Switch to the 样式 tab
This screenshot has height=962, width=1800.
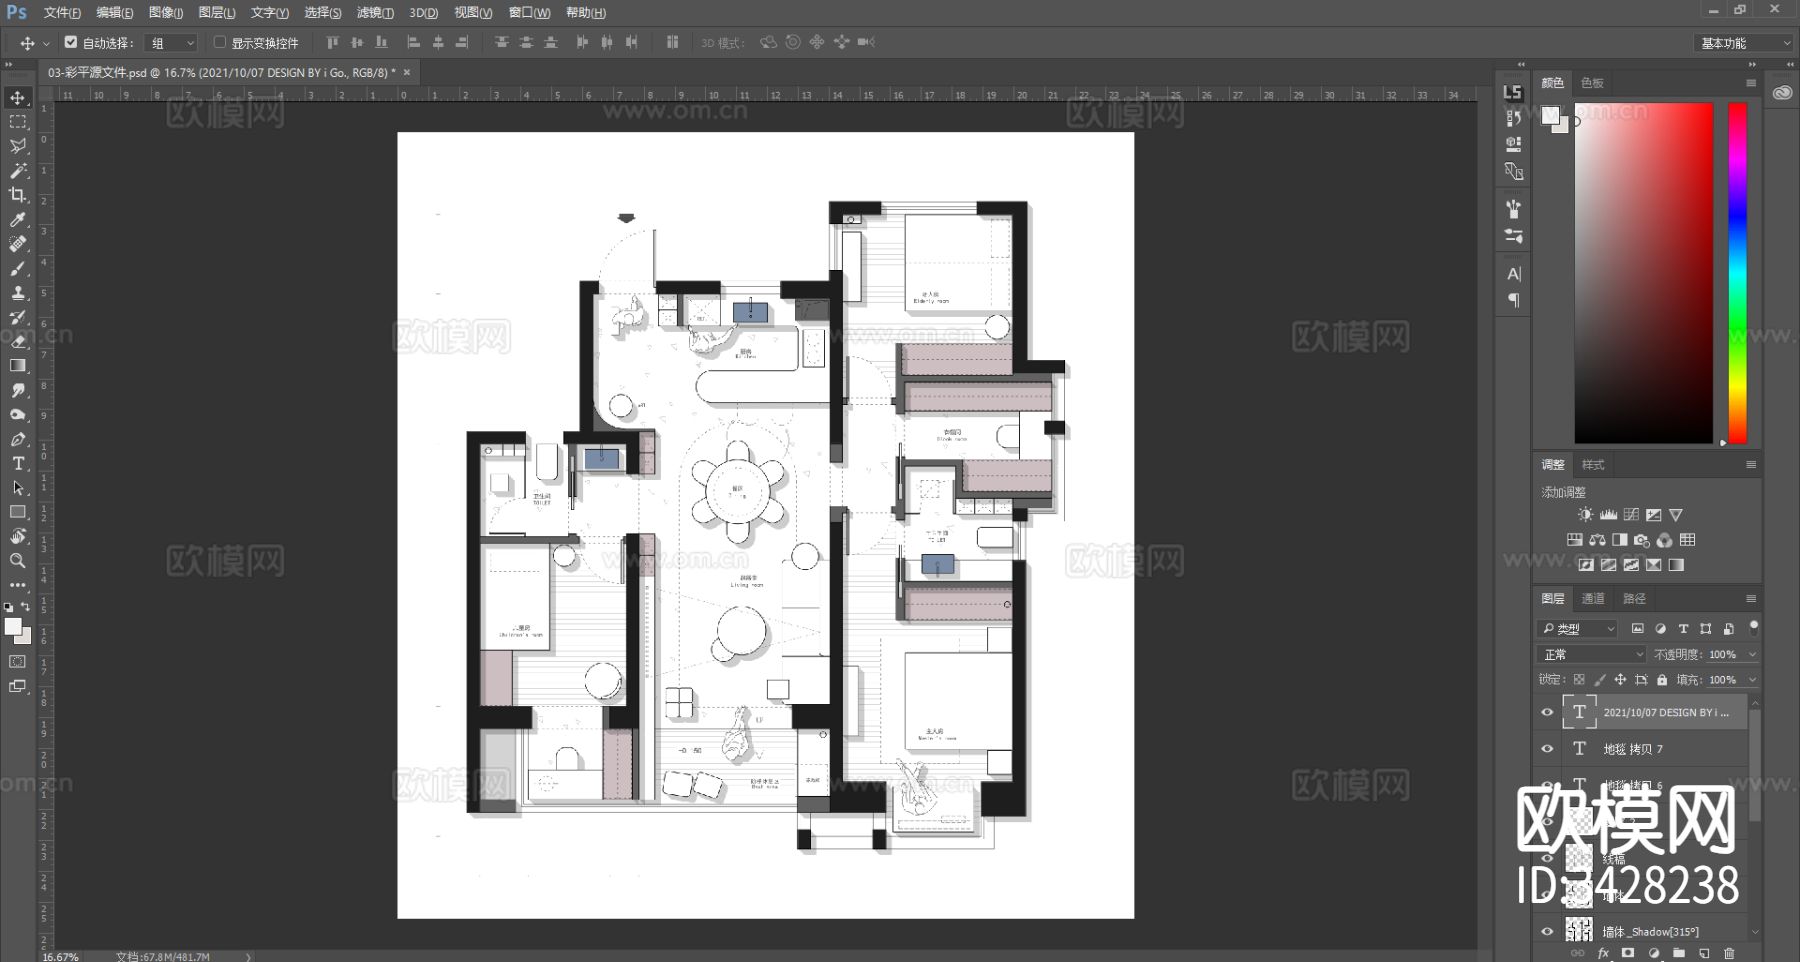1593,465
